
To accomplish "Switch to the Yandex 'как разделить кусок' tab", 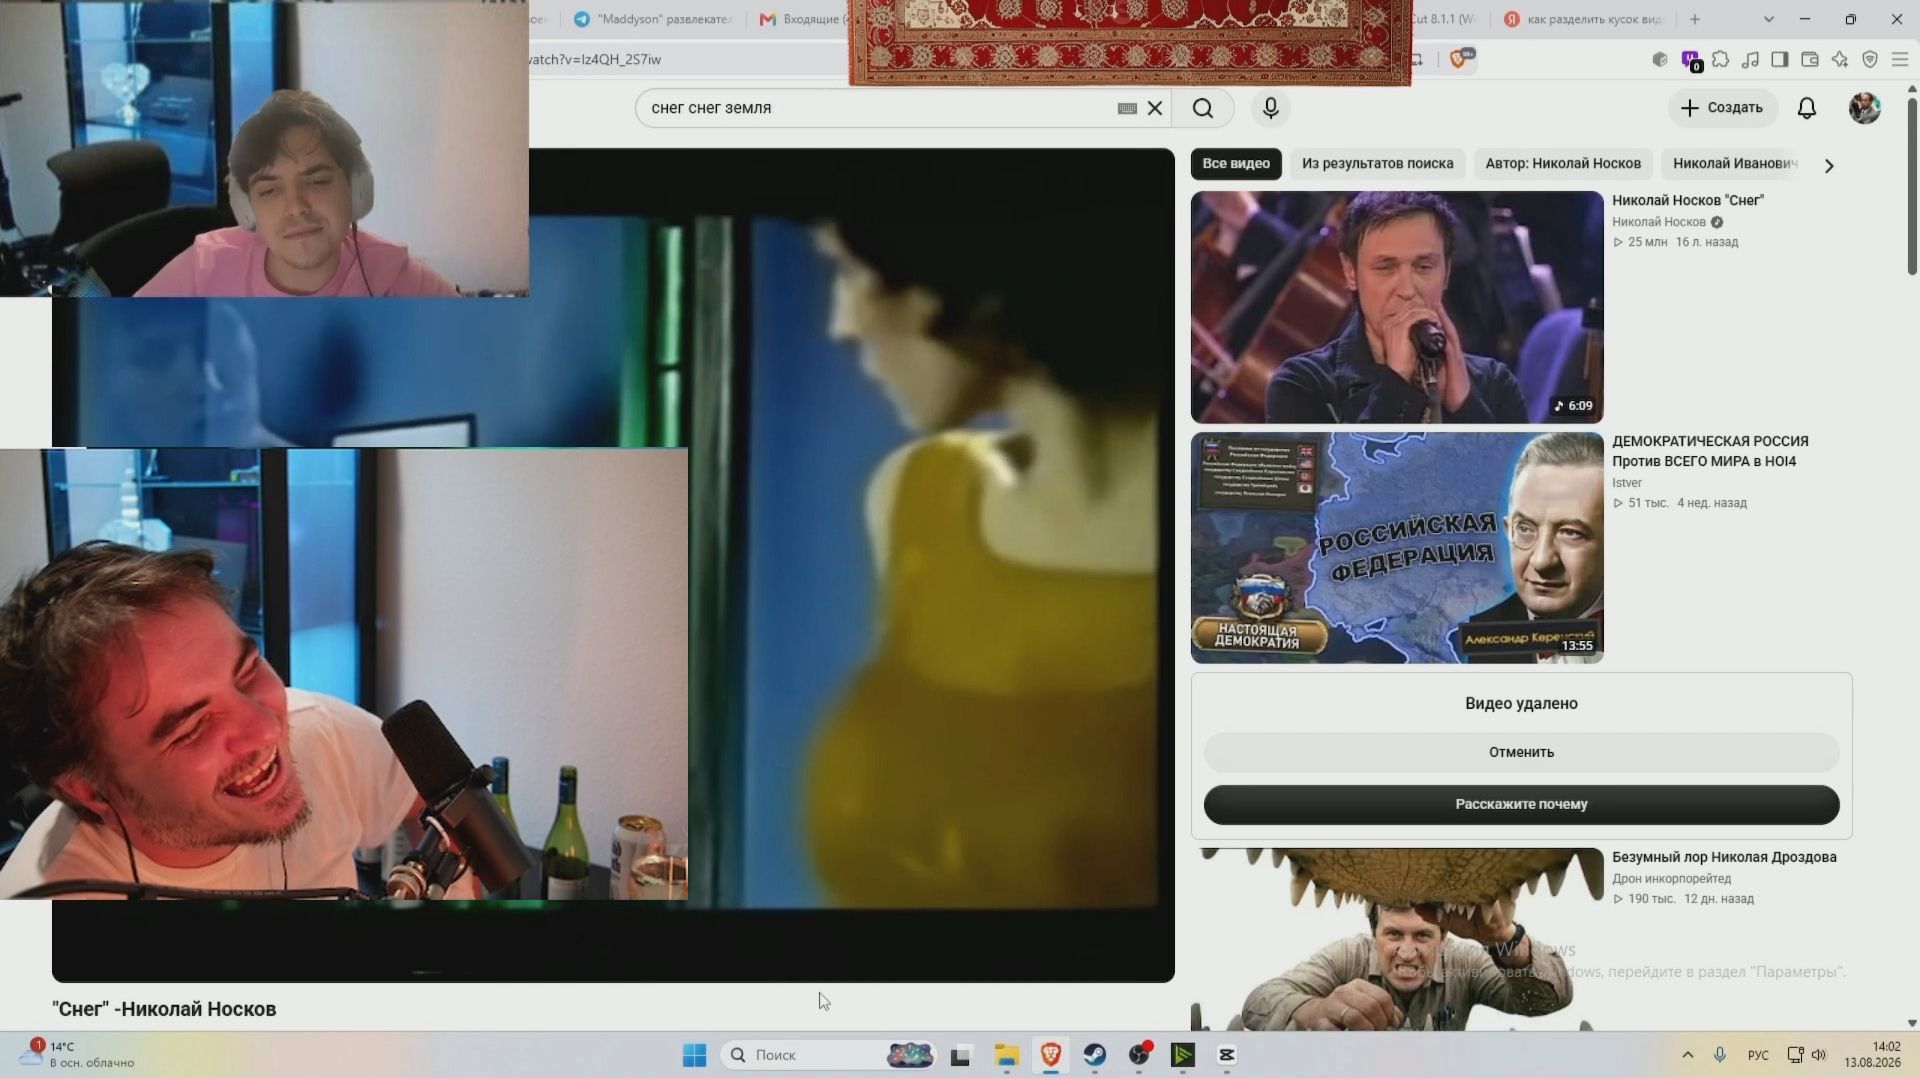I will tap(1584, 19).
